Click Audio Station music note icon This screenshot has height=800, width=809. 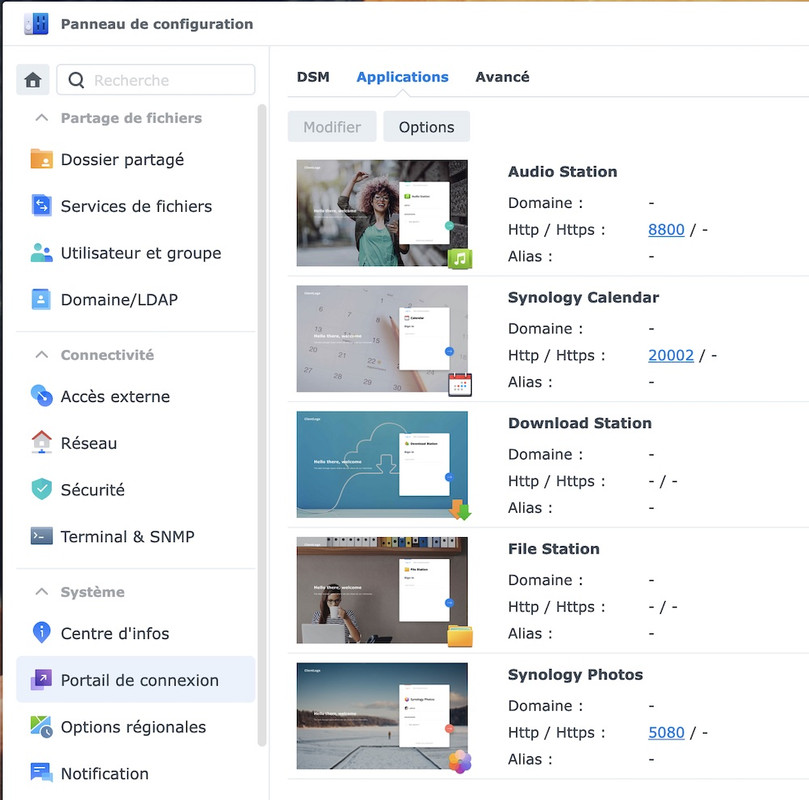pos(460,258)
